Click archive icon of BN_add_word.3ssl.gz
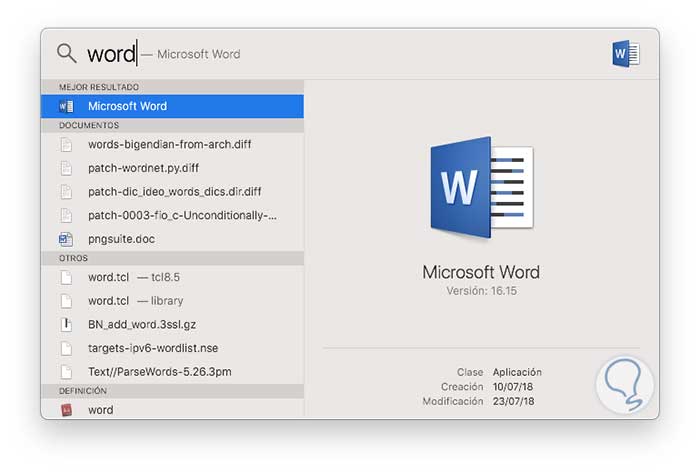 [x=66, y=325]
